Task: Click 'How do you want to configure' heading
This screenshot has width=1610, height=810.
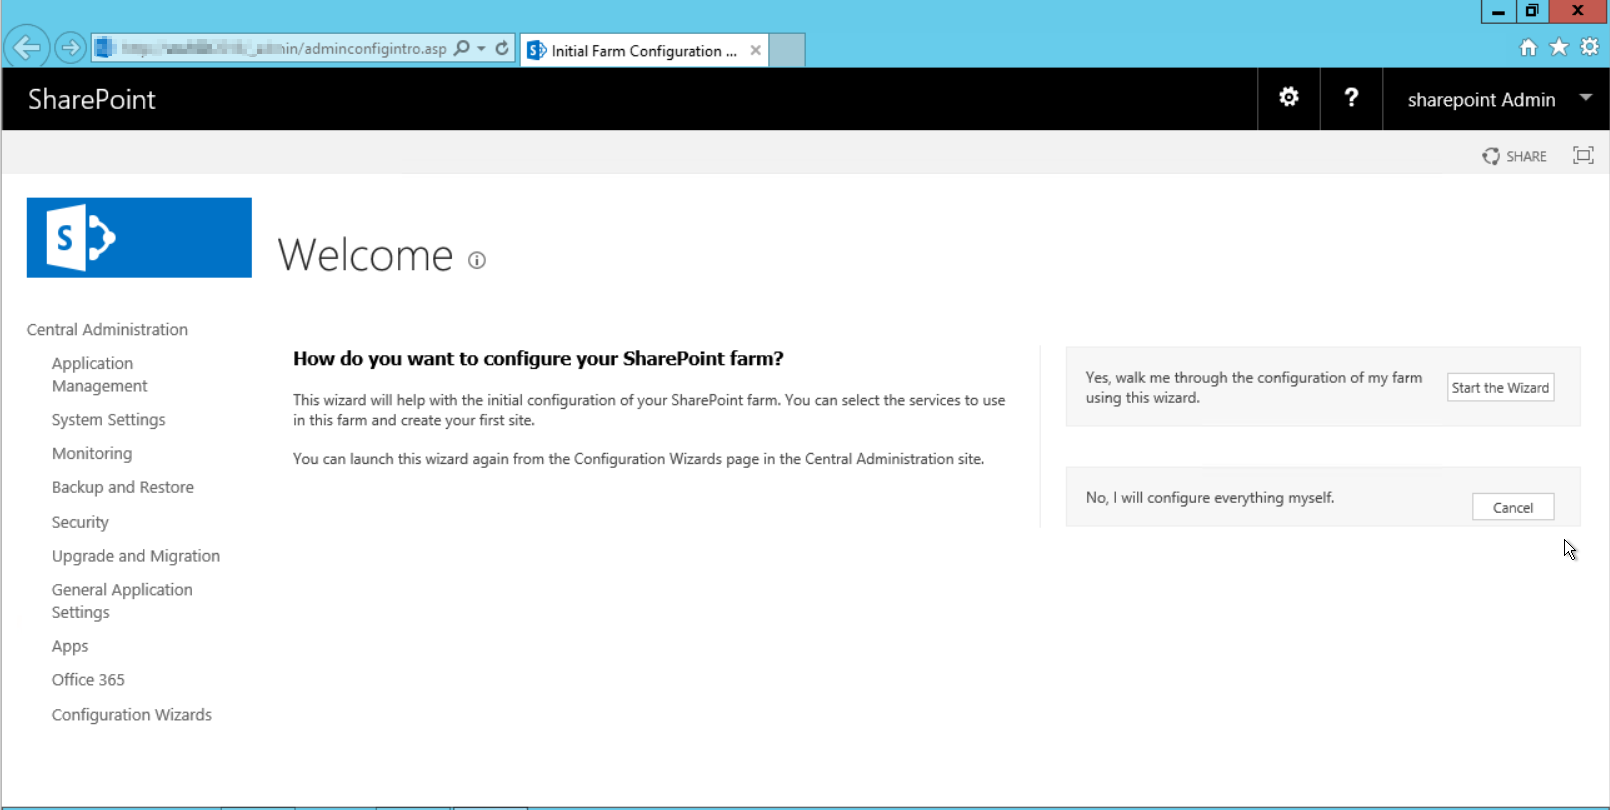Action: pyautogui.click(x=538, y=358)
